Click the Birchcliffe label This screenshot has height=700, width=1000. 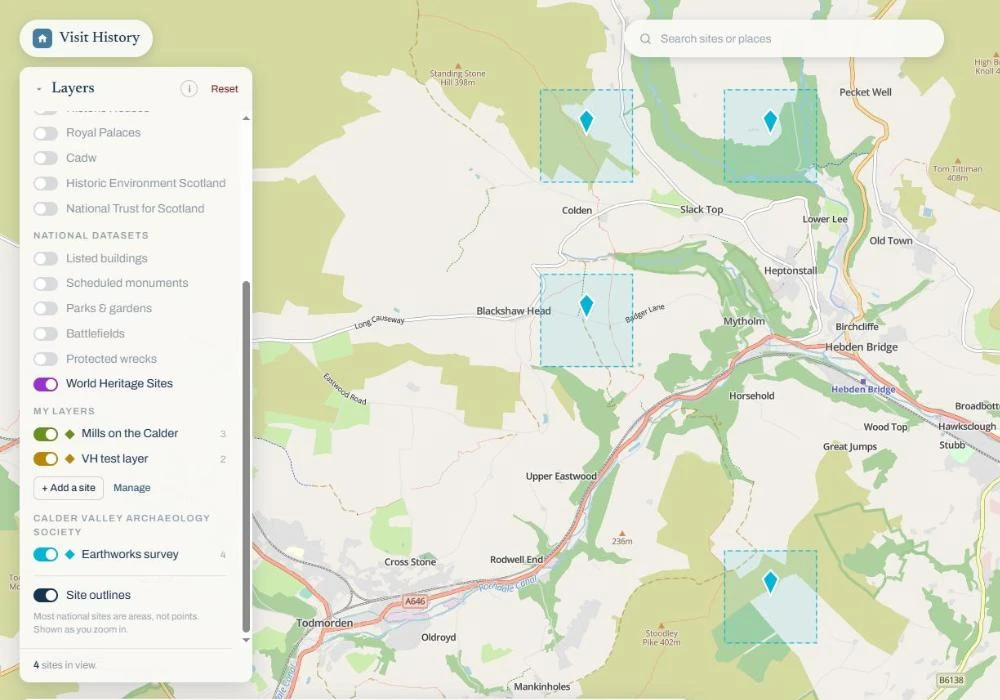[857, 327]
